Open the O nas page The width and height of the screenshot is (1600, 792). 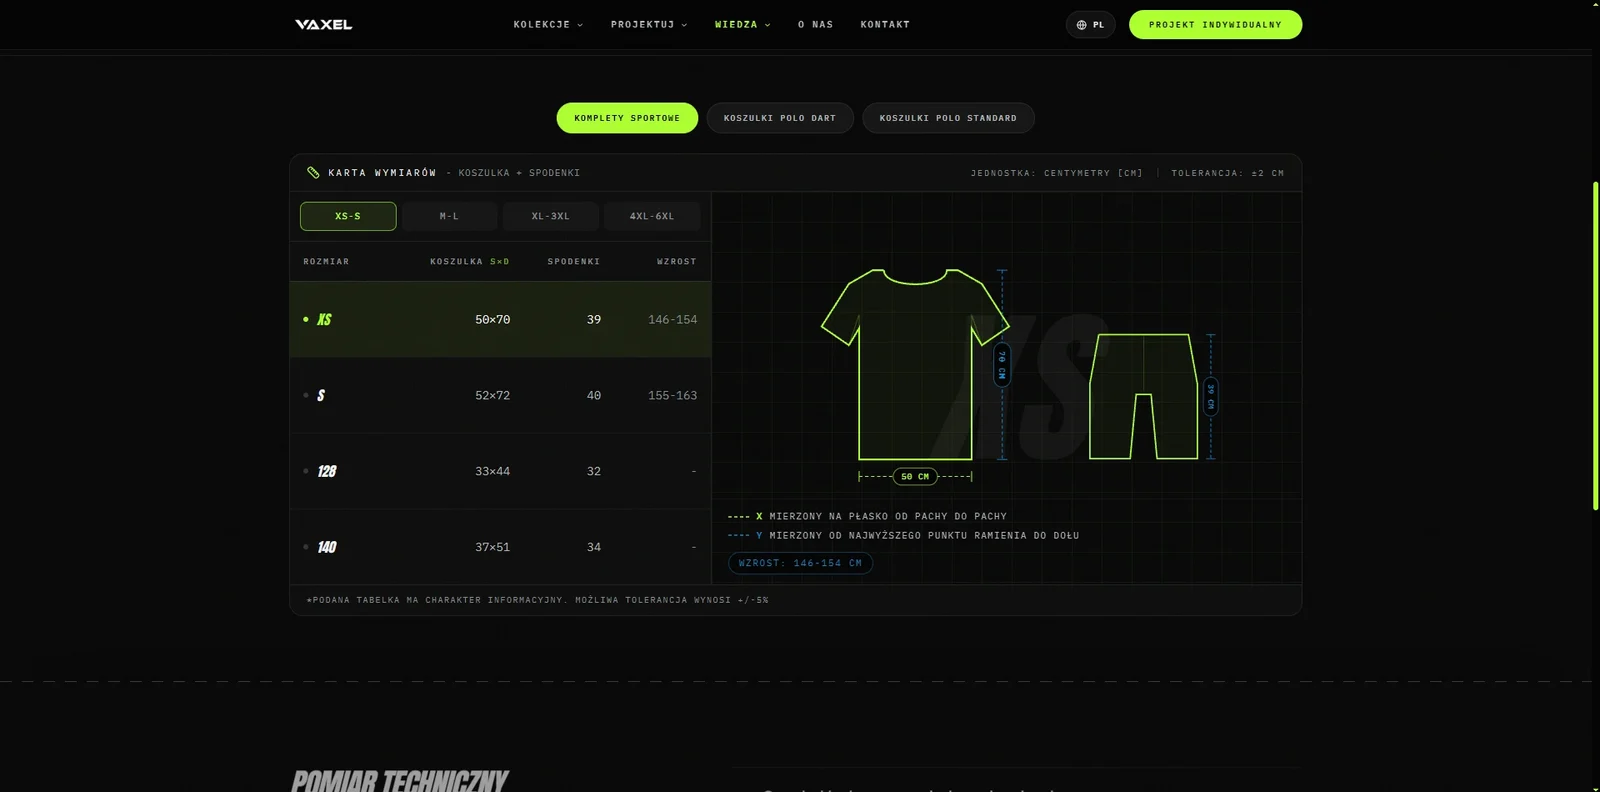815,24
